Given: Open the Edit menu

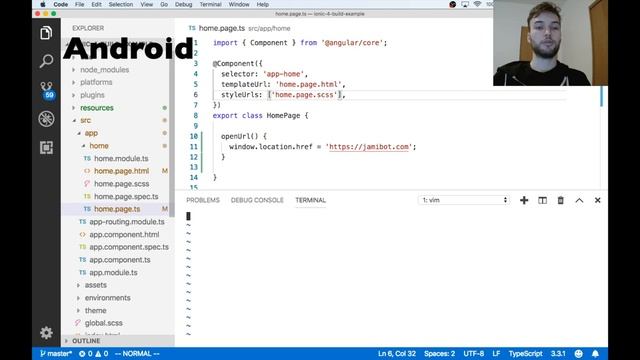Looking at the screenshot, I should [x=96, y=4].
